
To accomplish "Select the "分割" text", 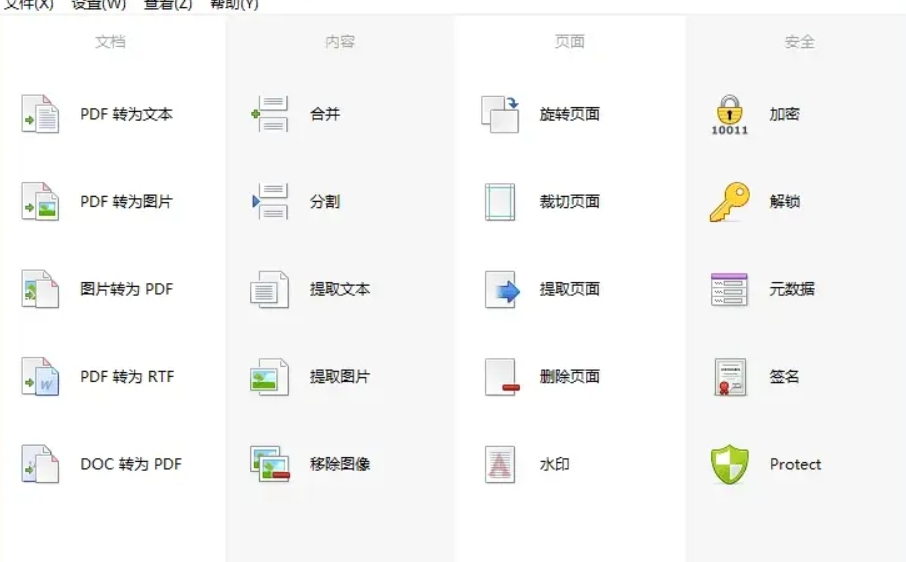I will coord(325,202).
